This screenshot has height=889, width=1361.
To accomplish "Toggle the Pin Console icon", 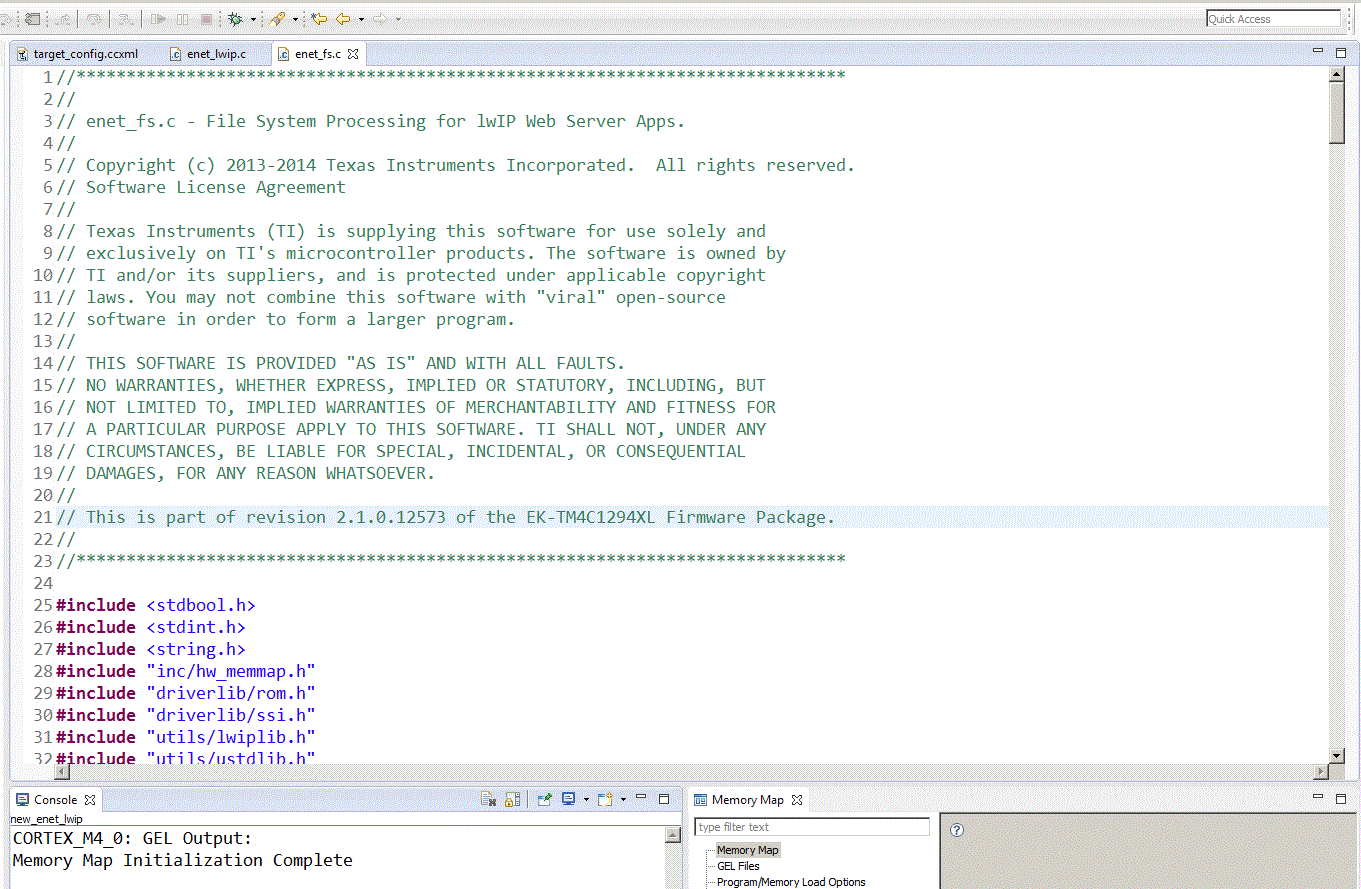I will tap(545, 799).
